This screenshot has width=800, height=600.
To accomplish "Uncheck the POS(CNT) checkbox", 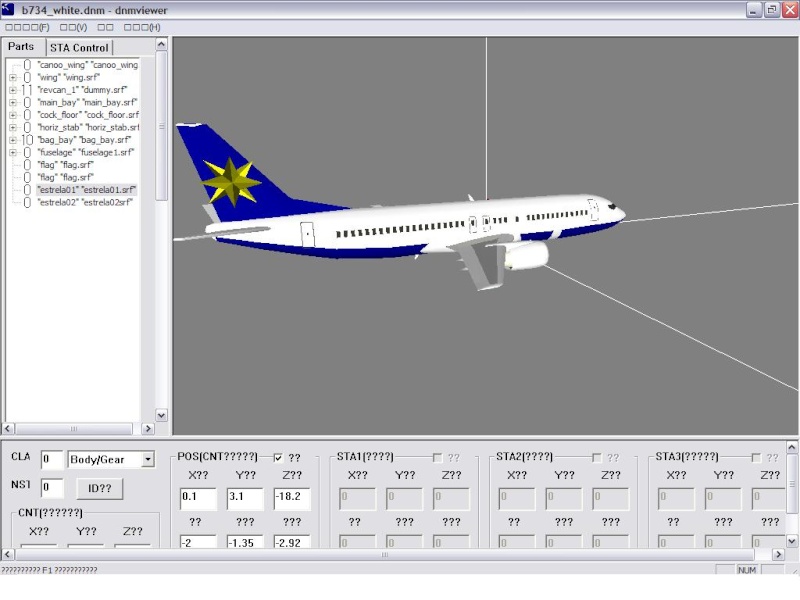I will (x=278, y=458).
